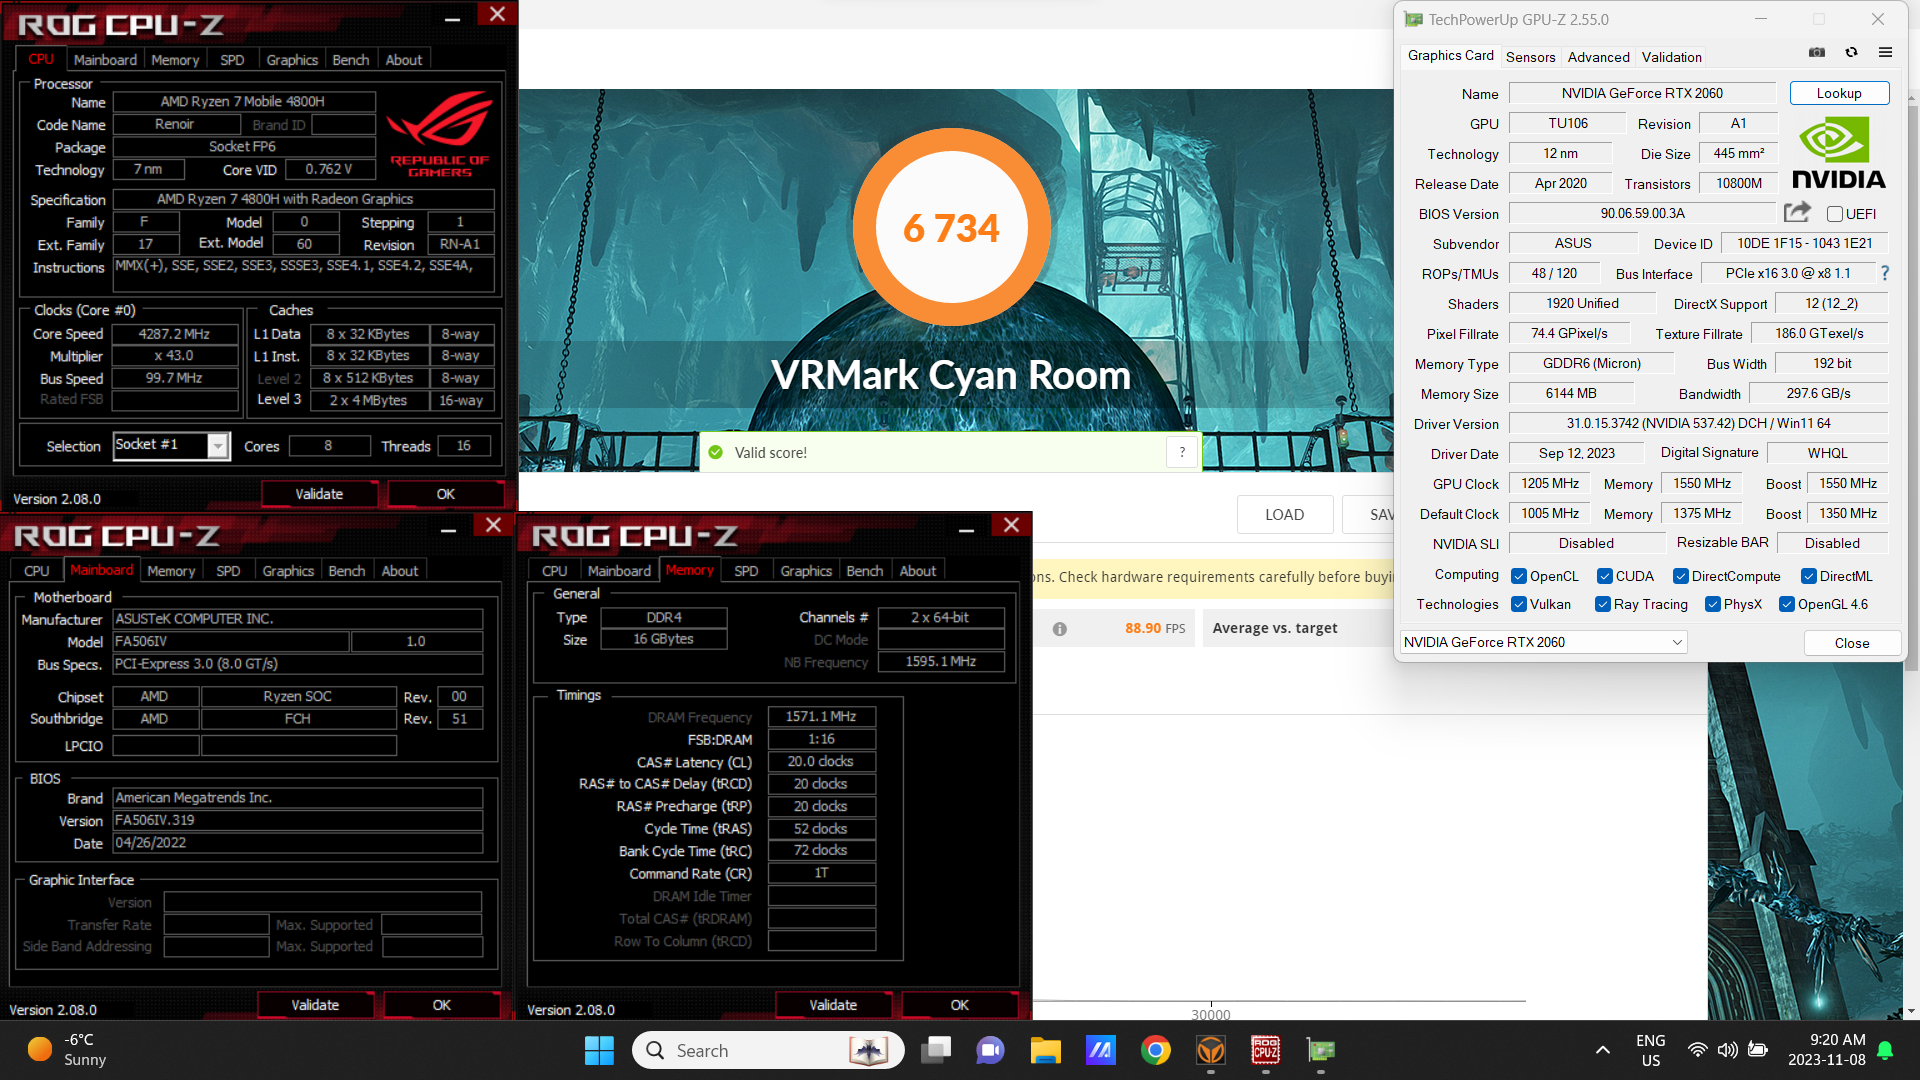The image size is (1920, 1080).
Task: Open Google Chrome from the taskbar
Action: coord(1155,1050)
